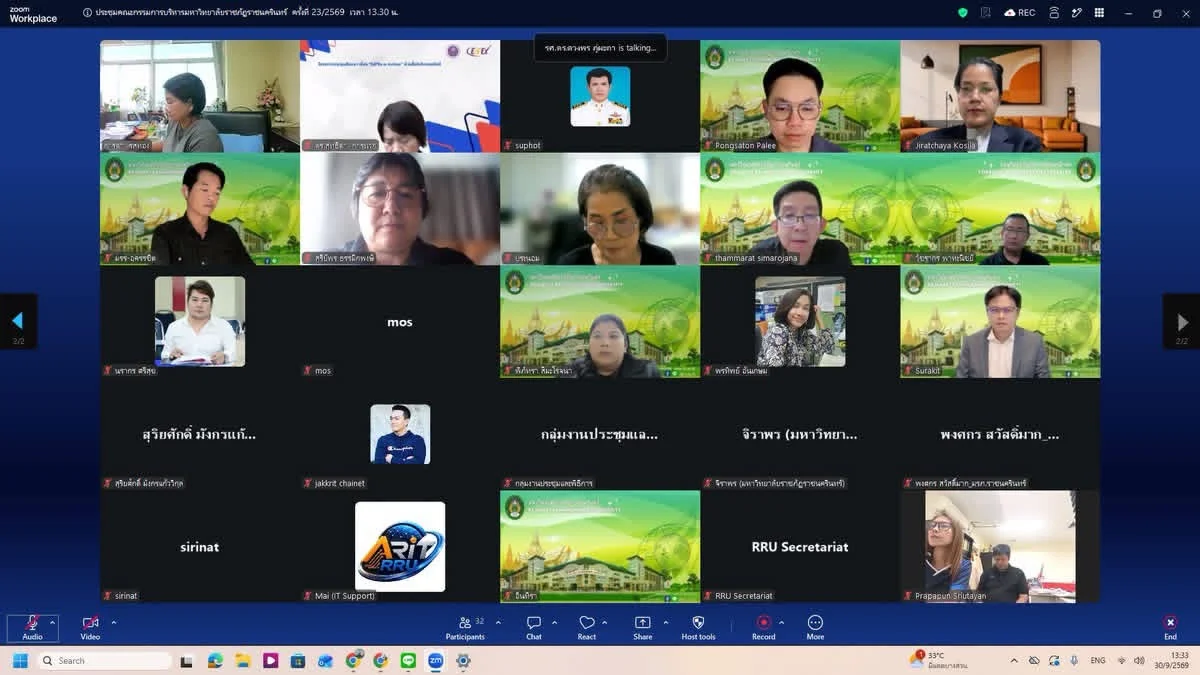Open the Participants panel
Screen dimensions: 1200x675
pyautogui.click(x=465, y=627)
